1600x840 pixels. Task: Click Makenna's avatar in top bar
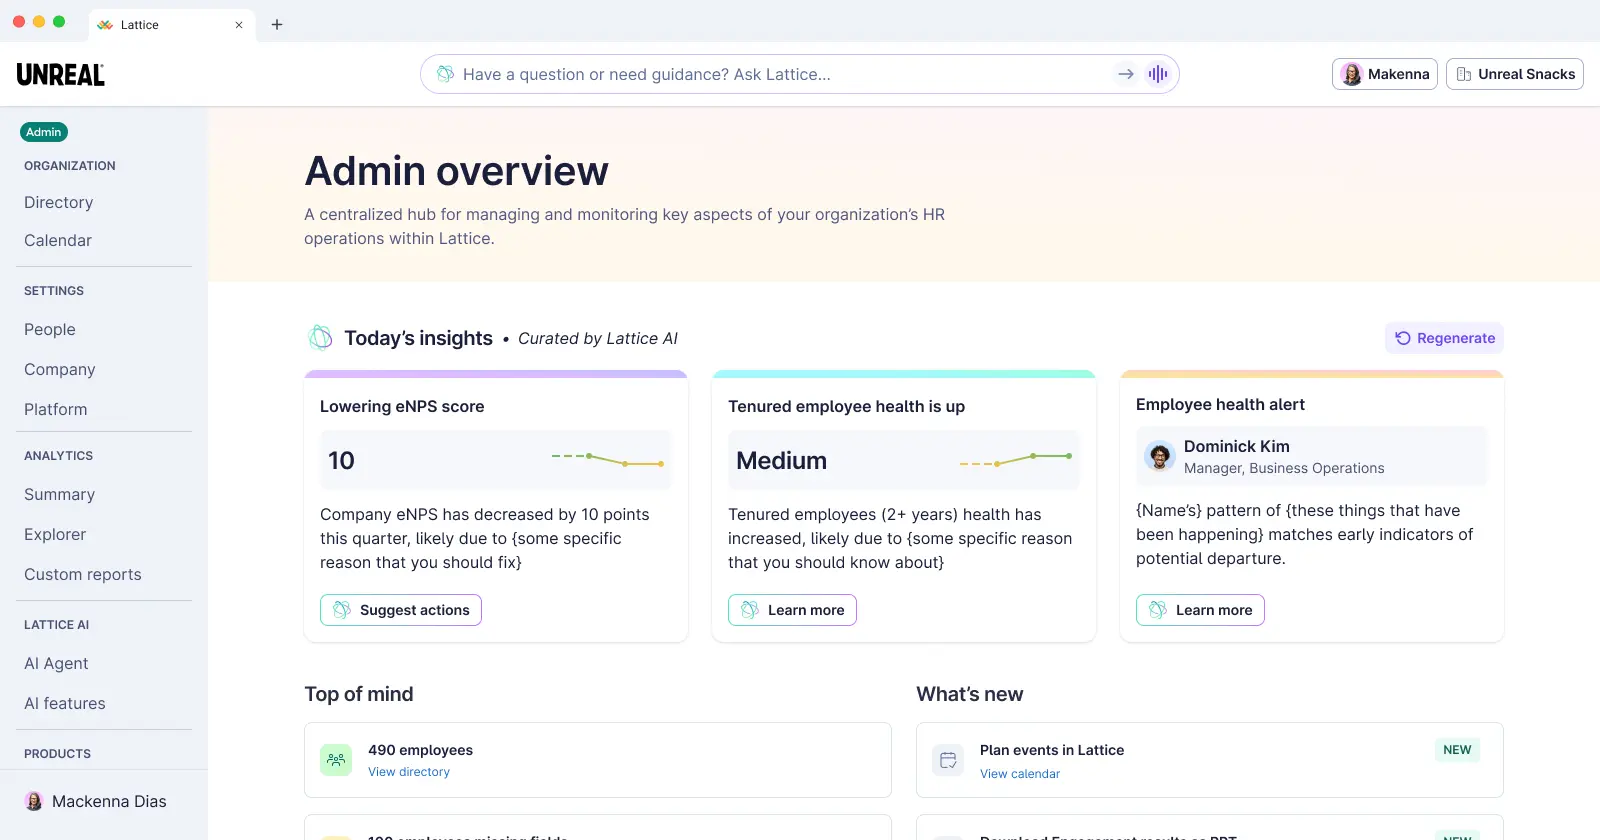click(x=1351, y=74)
